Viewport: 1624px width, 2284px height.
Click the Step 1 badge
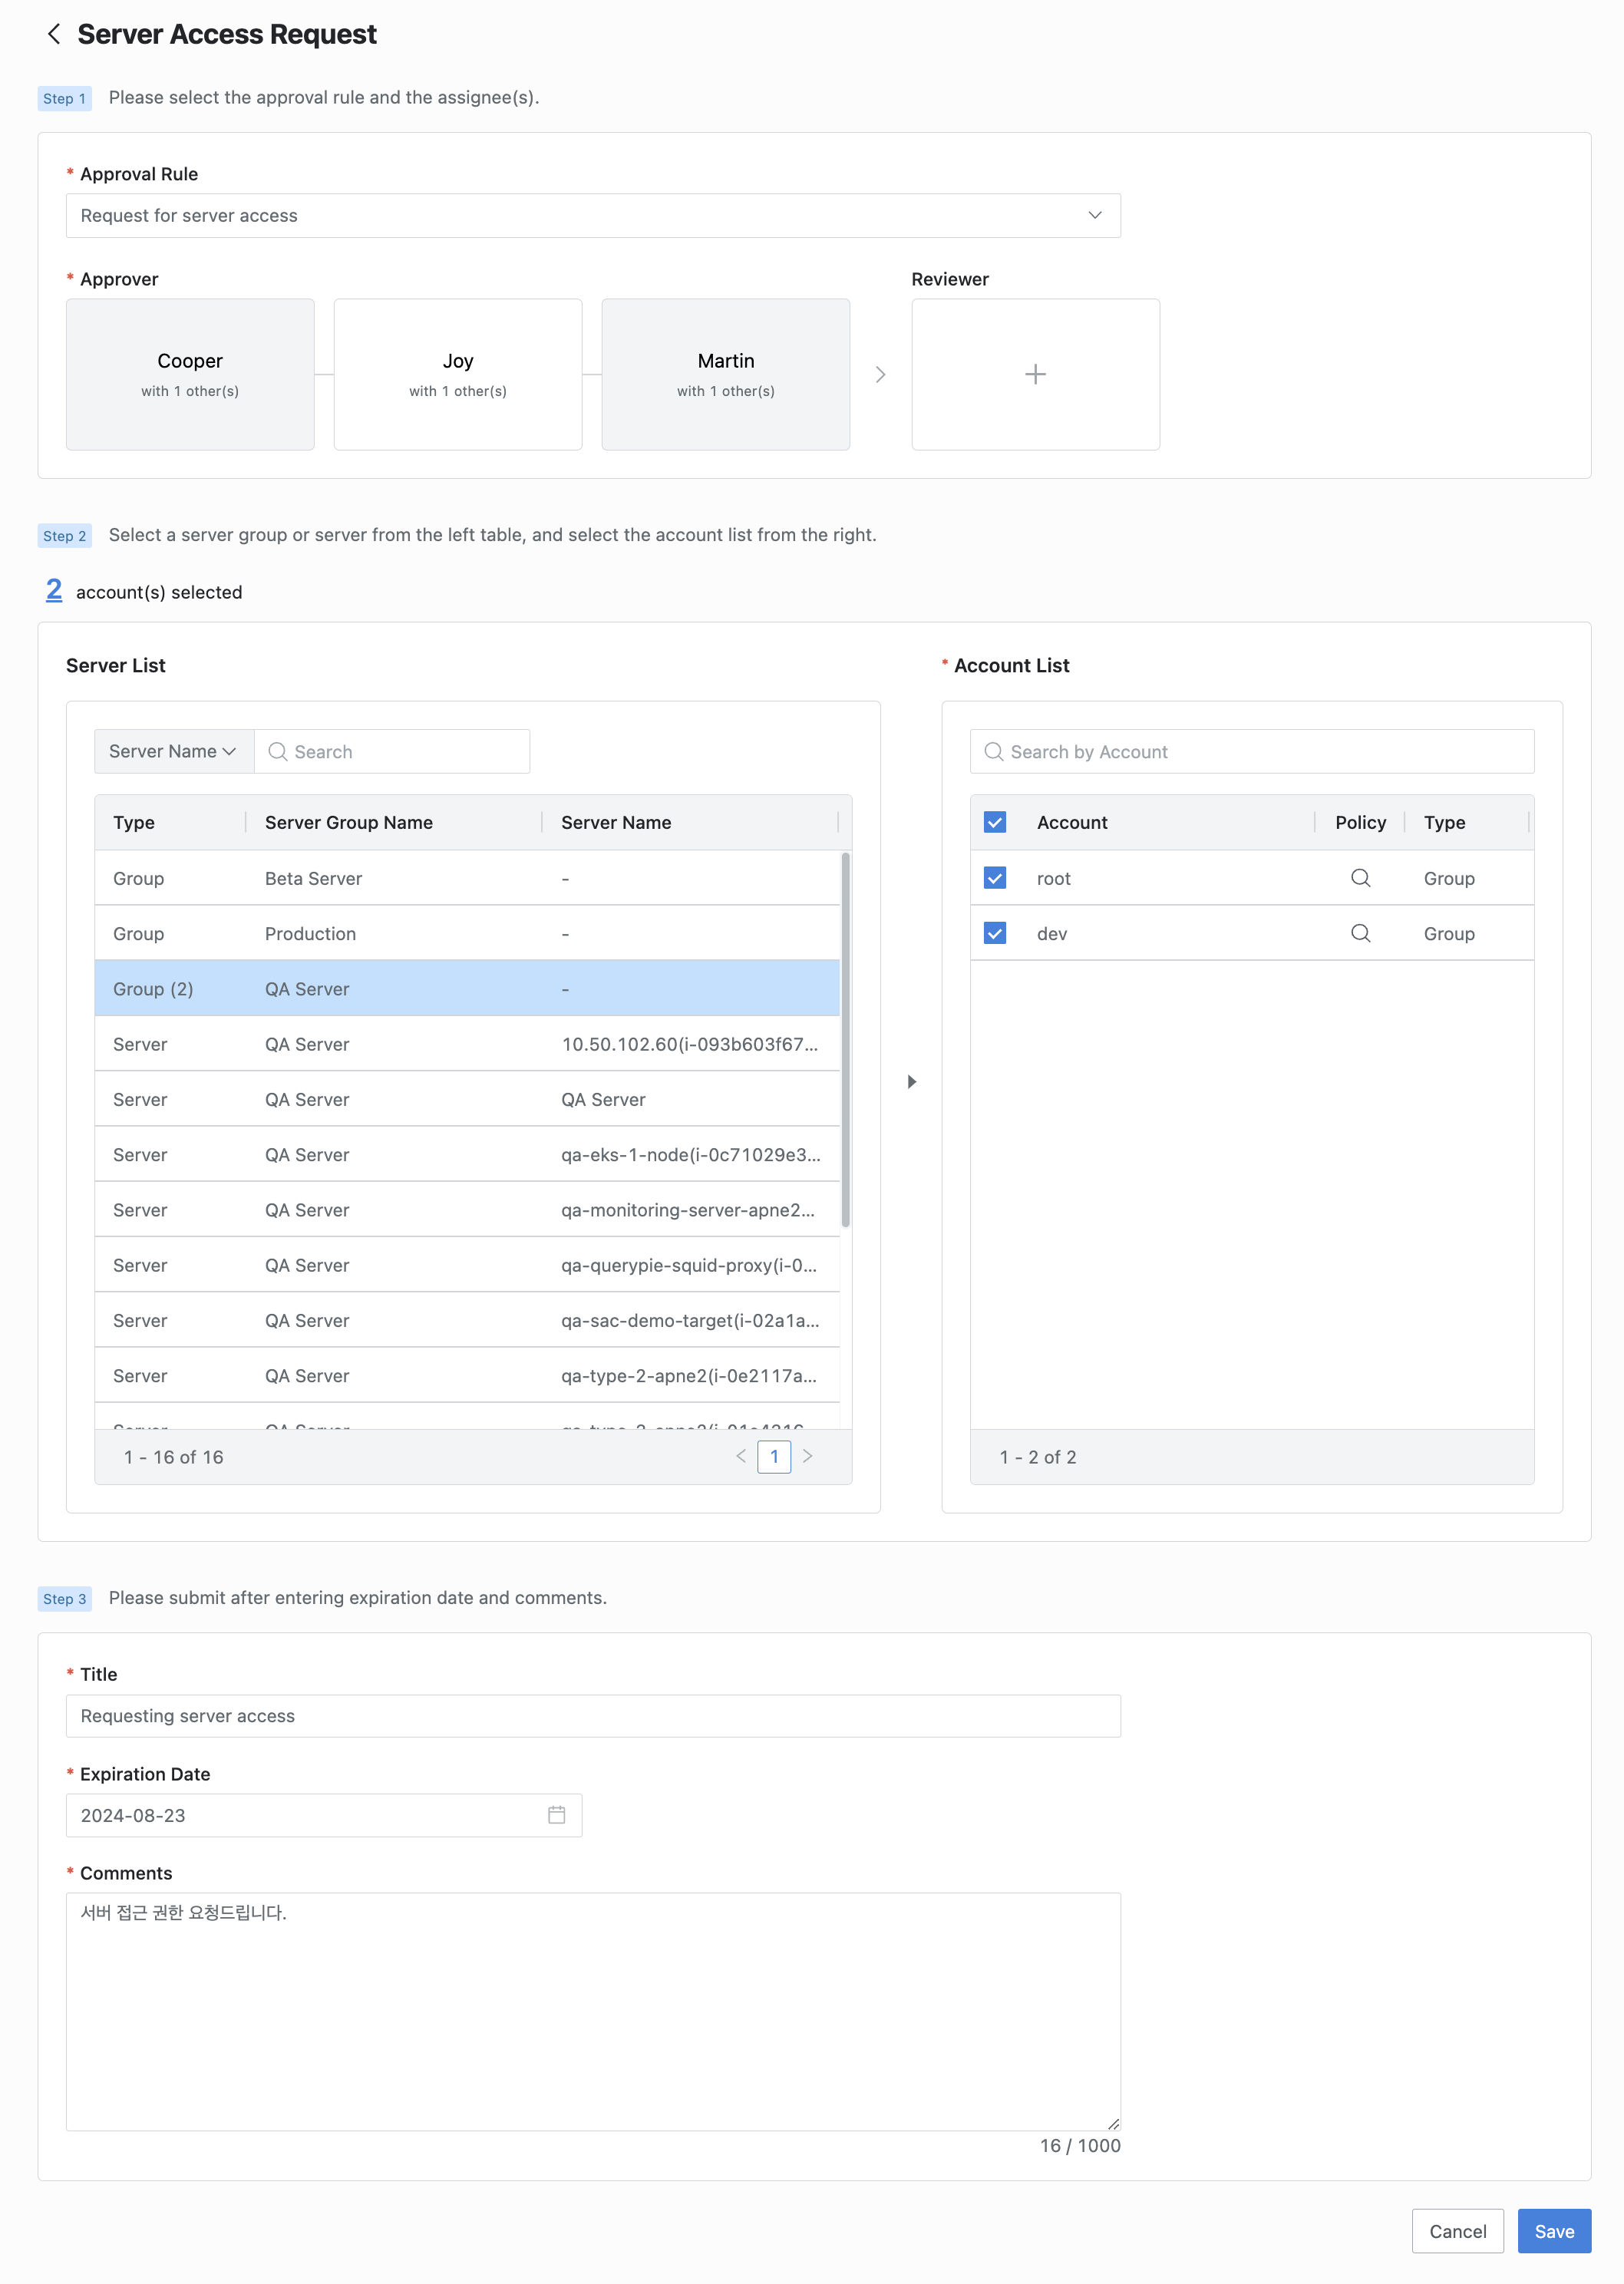point(65,98)
